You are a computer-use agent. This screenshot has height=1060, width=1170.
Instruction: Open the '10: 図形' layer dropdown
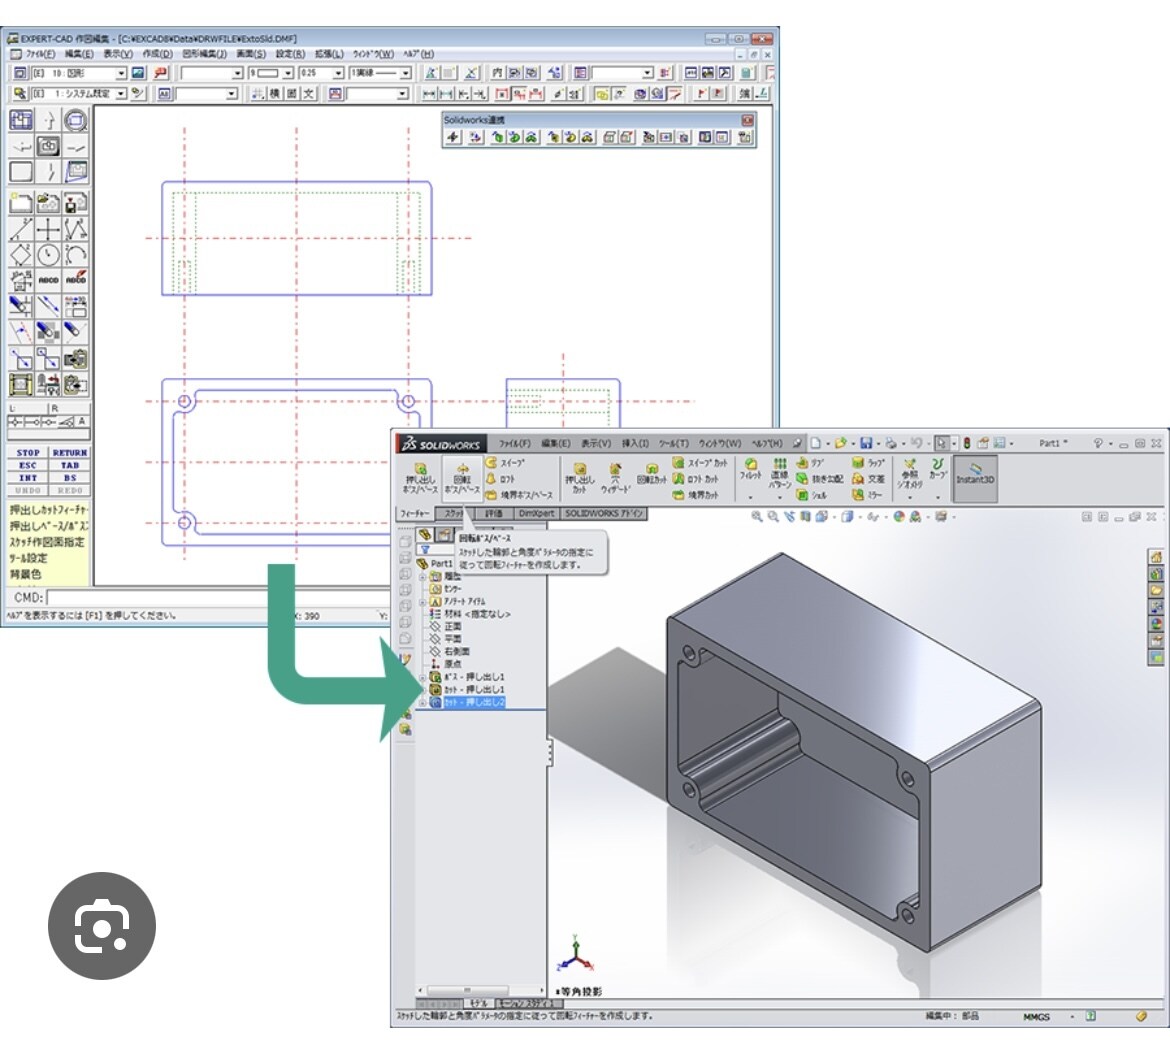pyautogui.click(x=121, y=73)
